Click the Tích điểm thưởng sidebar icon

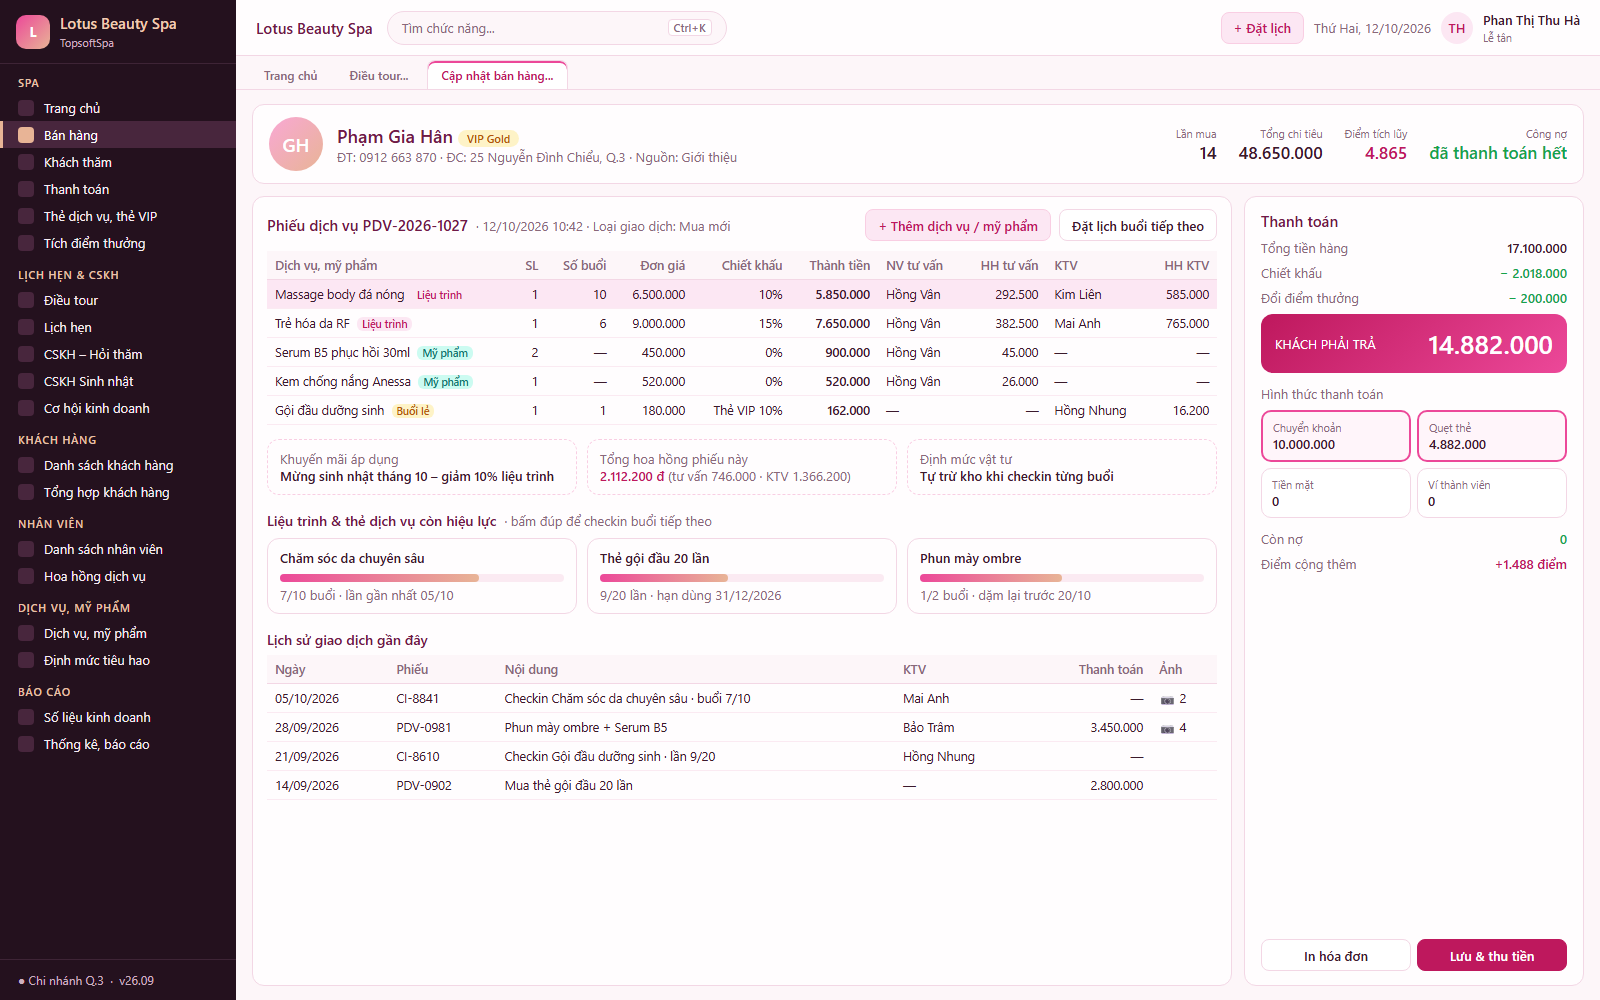pos(26,243)
